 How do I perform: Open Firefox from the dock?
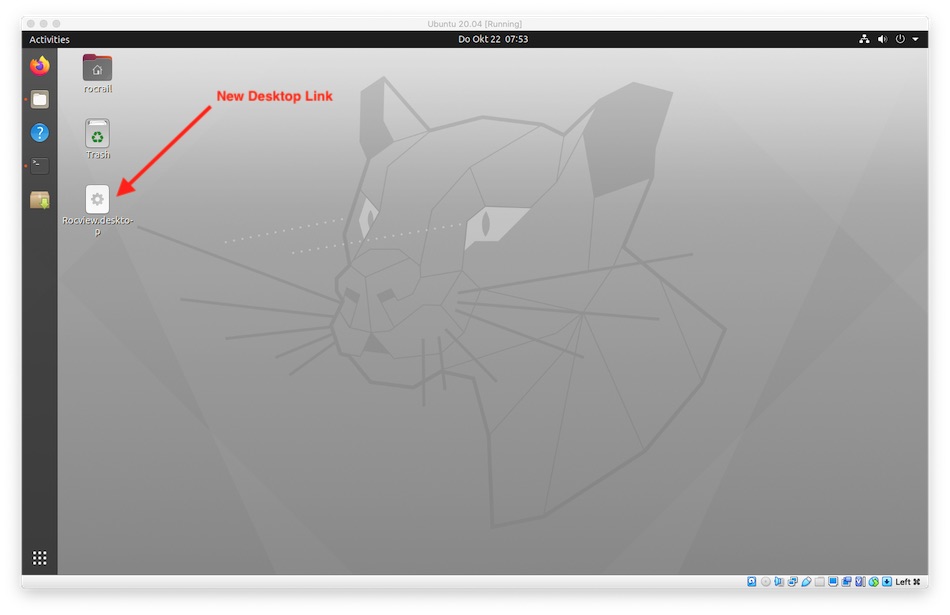[39, 66]
